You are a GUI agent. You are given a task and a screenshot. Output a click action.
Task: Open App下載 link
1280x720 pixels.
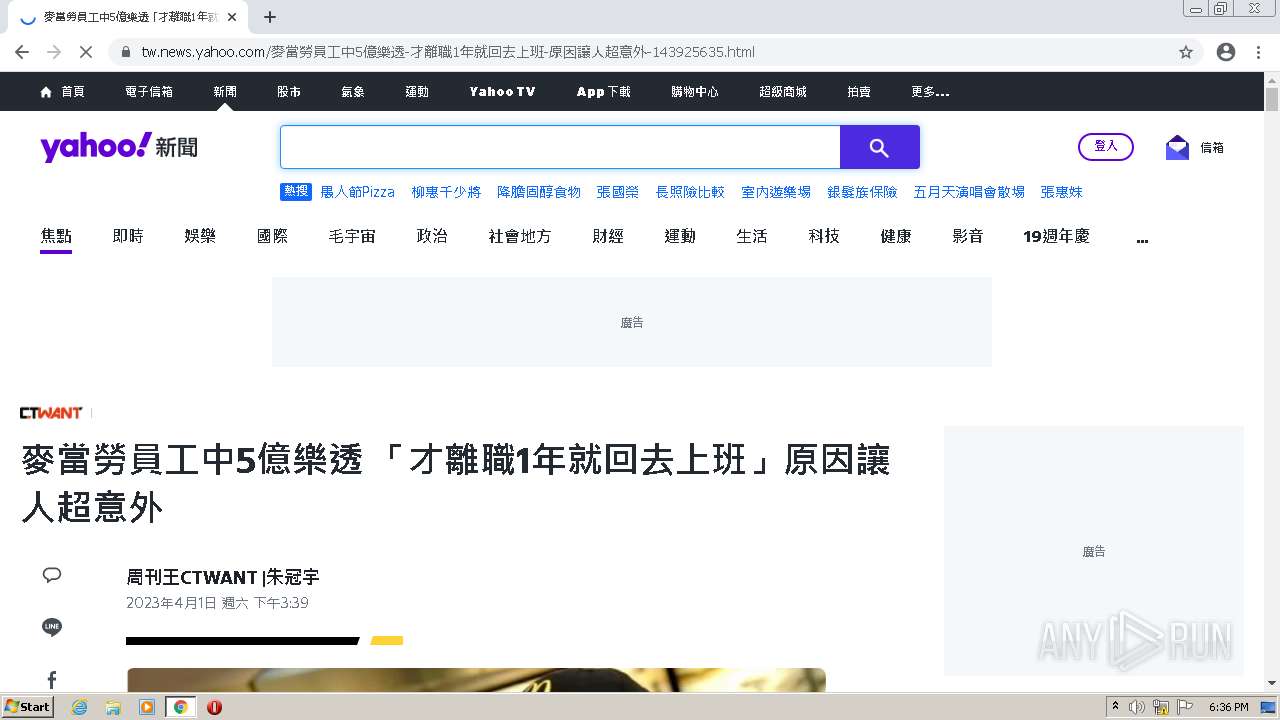[x=604, y=91]
